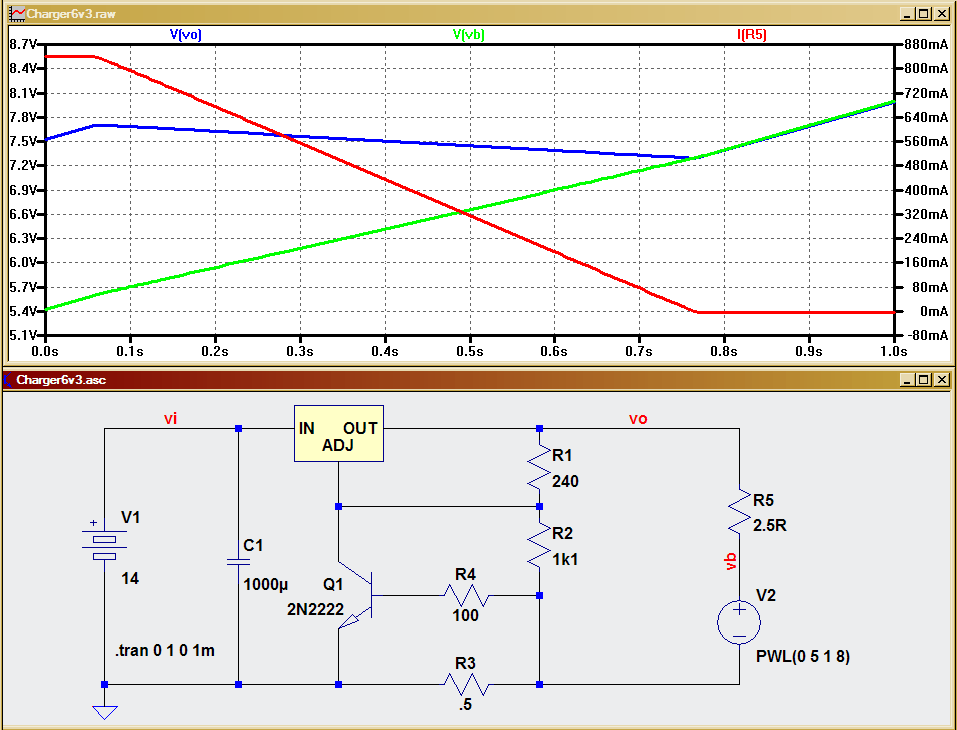Select the C1 capacitor symbol
Image resolution: width=957 pixels, height=730 pixels.
click(x=239, y=561)
